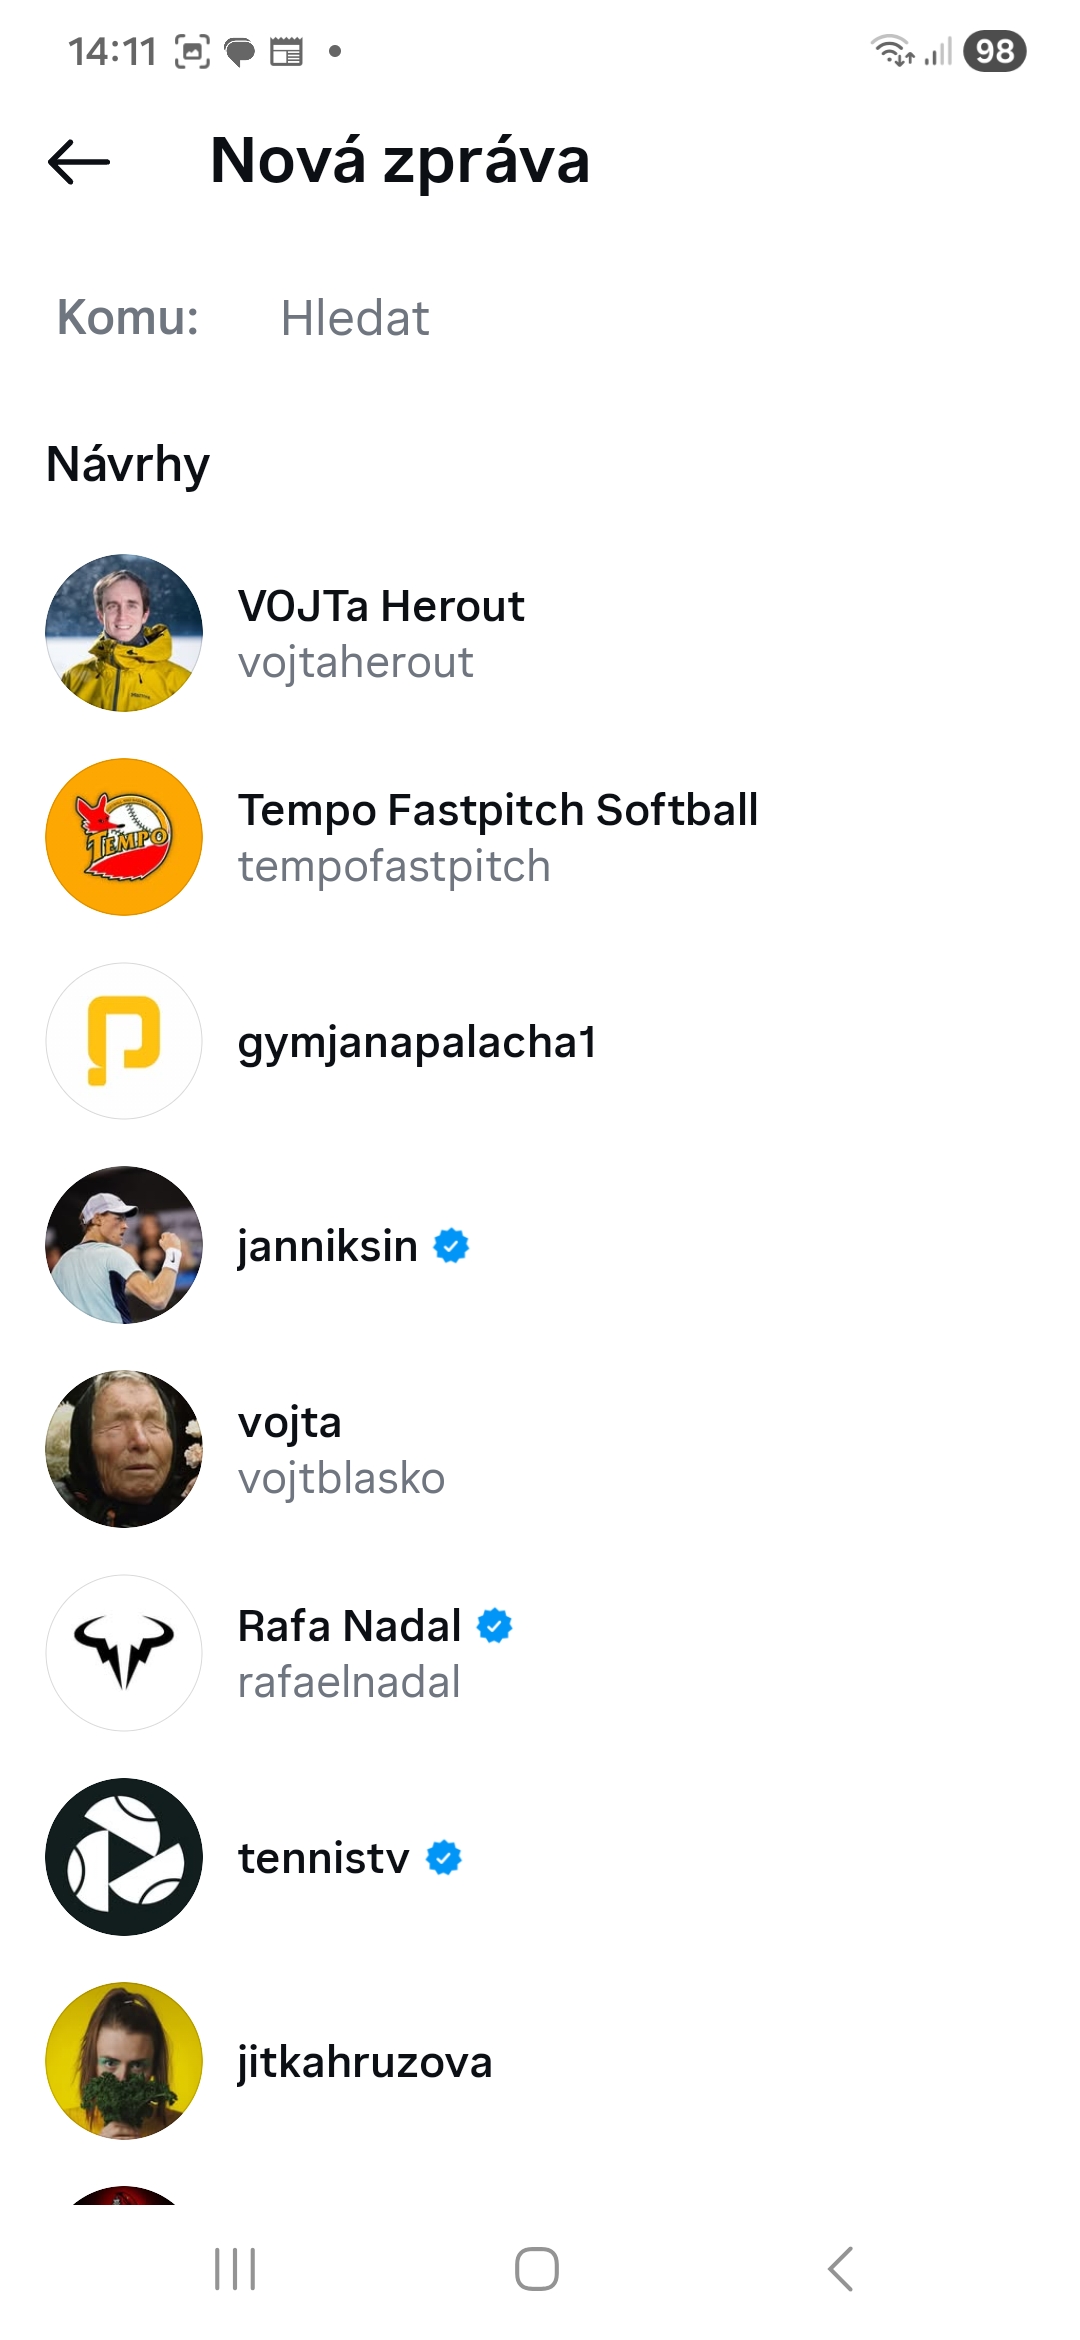Screen dimensions: 1080x2340
Task: Tap the tennistv play-ball logo avatar
Action: [124, 1857]
